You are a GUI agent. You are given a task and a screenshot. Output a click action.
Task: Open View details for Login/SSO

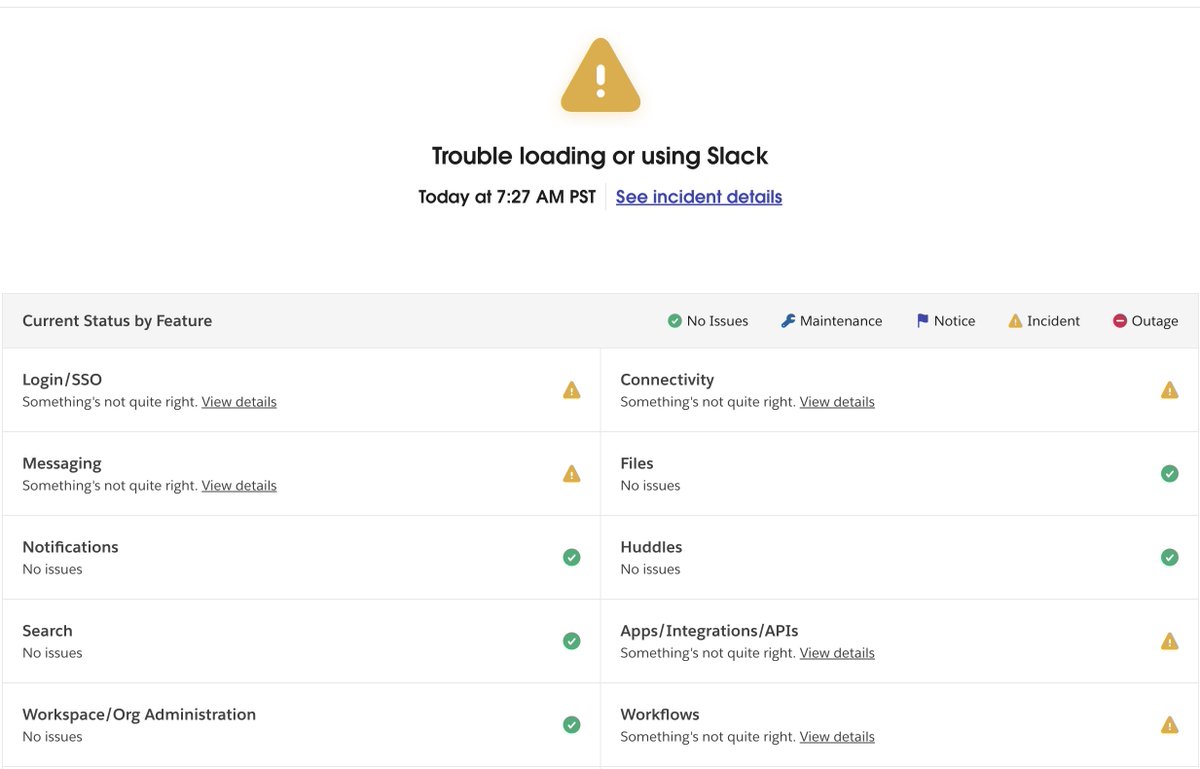tap(239, 402)
